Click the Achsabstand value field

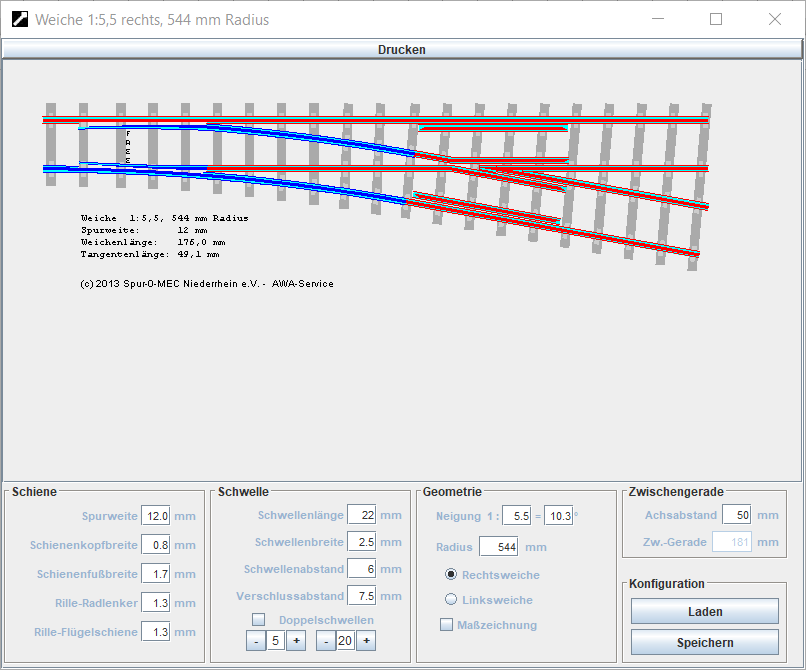(x=736, y=515)
